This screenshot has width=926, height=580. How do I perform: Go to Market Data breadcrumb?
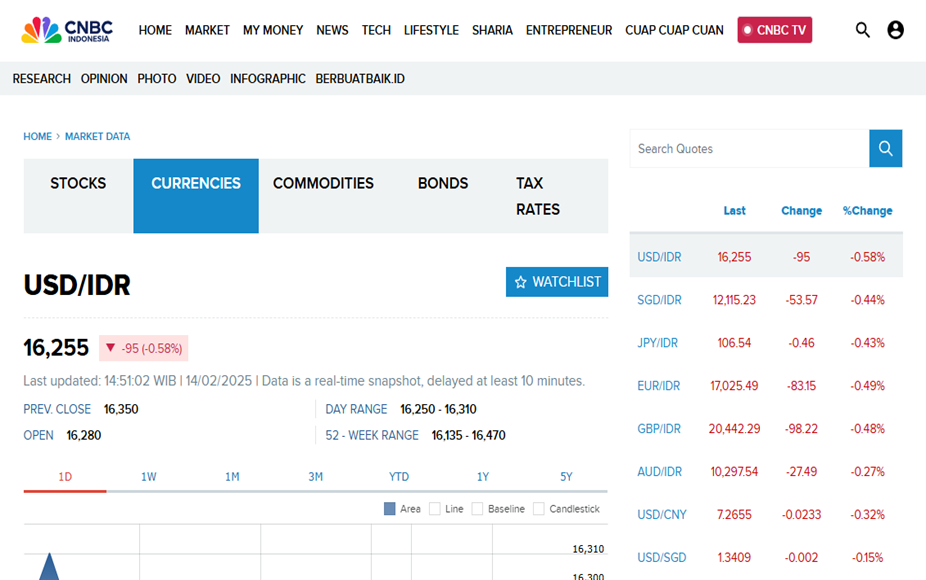(x=97, y=136)
